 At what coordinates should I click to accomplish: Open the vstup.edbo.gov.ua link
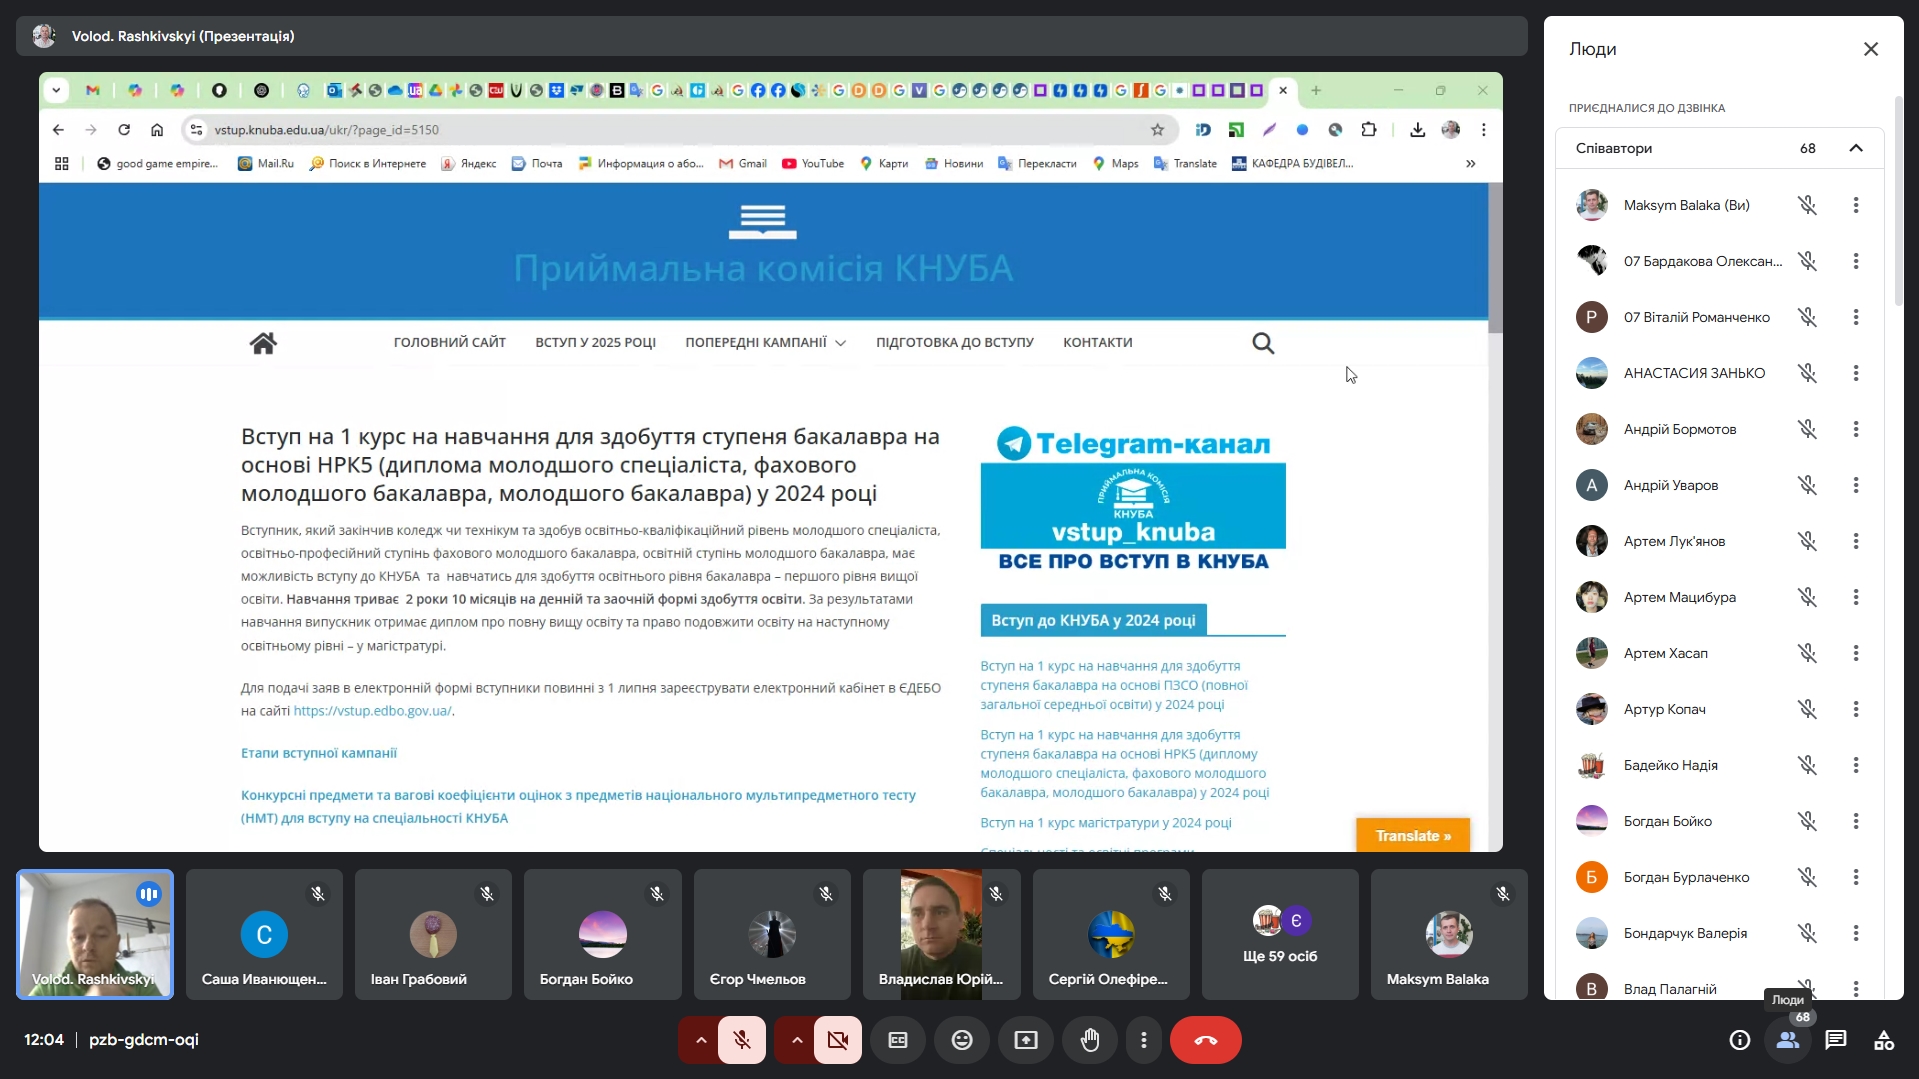tap(372, 711)
